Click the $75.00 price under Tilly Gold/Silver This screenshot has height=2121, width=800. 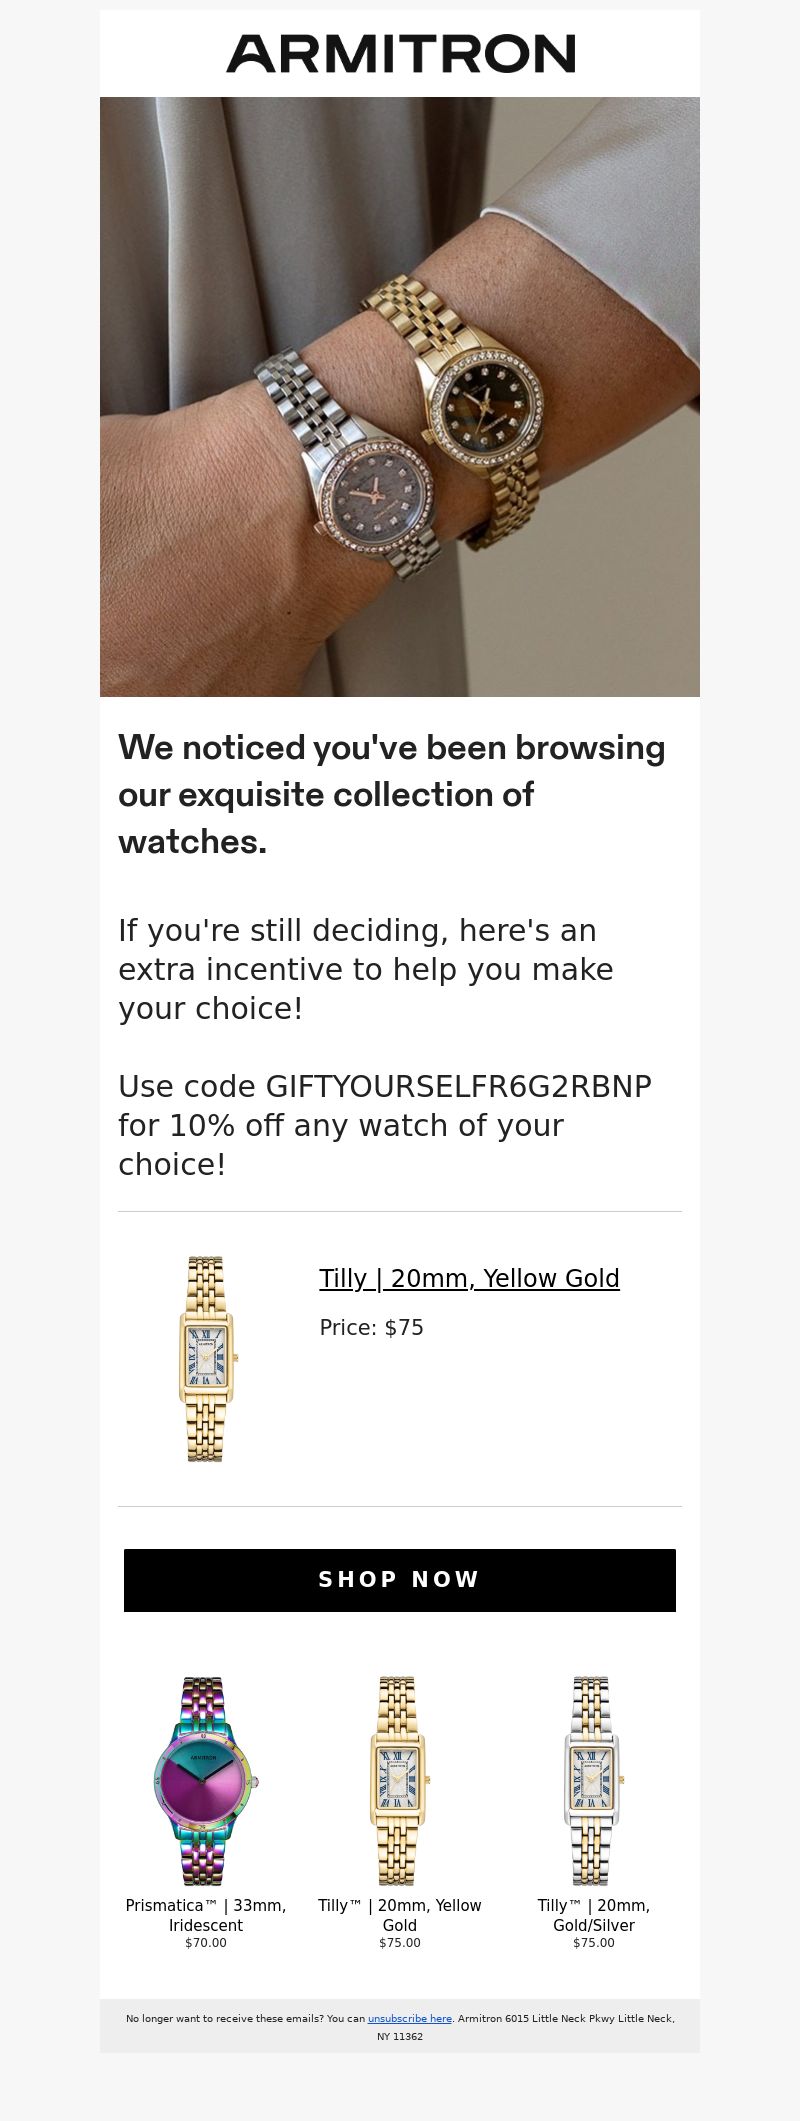pyautogui.click(x=594, y=1943)
